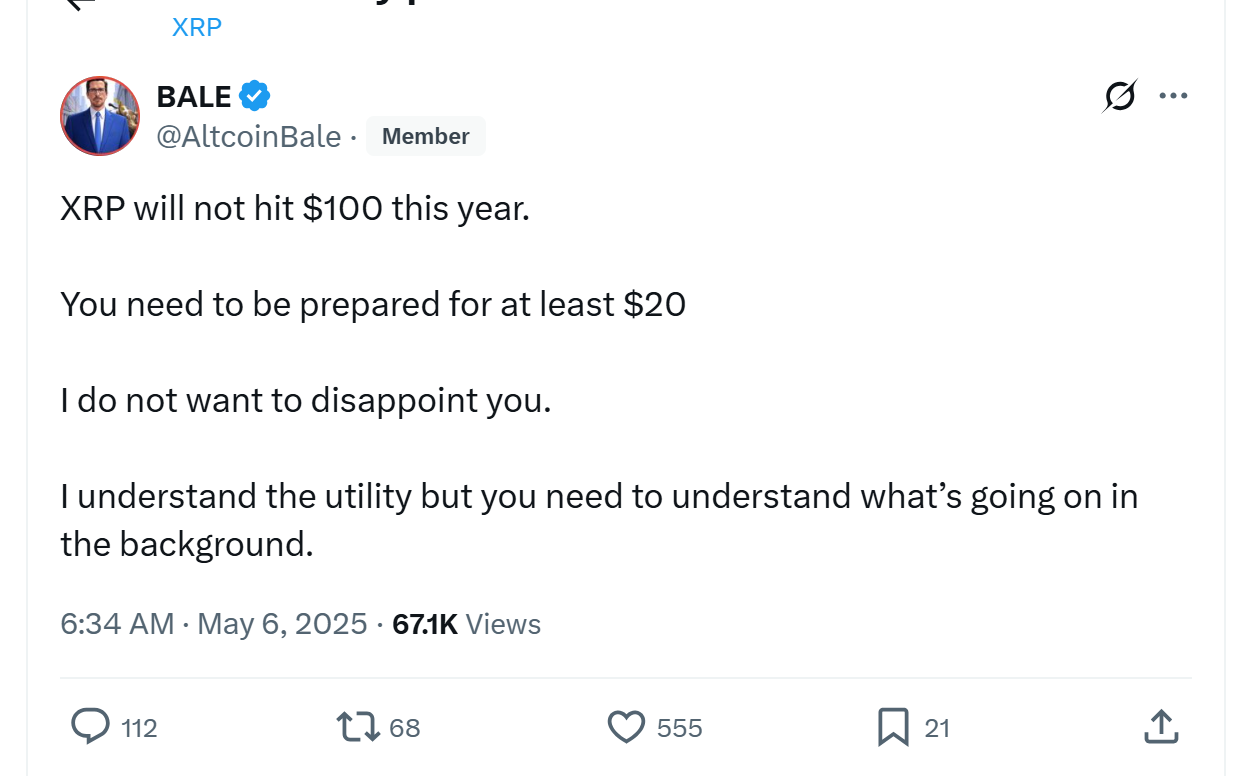Click the reply speech bubble icon
Screen dimensions: 1260x776
pyautogui.click(x=90, y=727)
